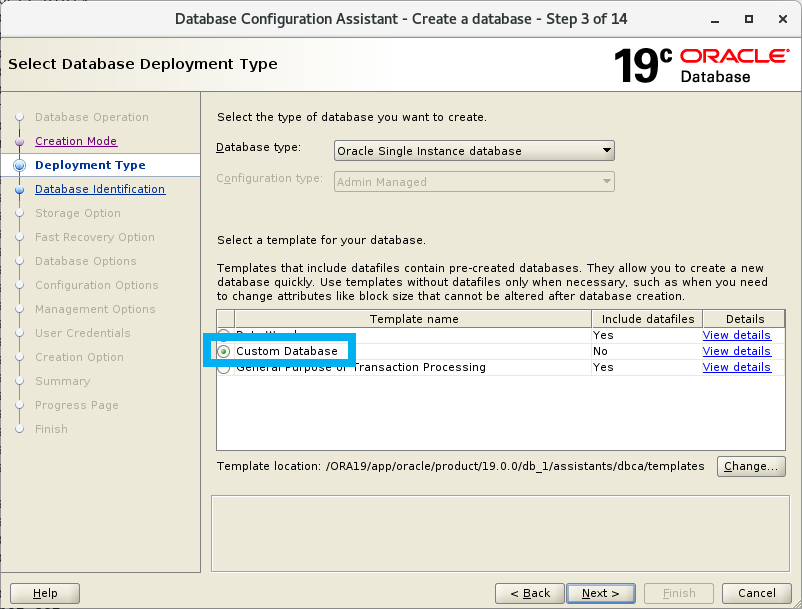
Task: Click the Deployment Type step bullet icon
Action: [x=19, y=165]
